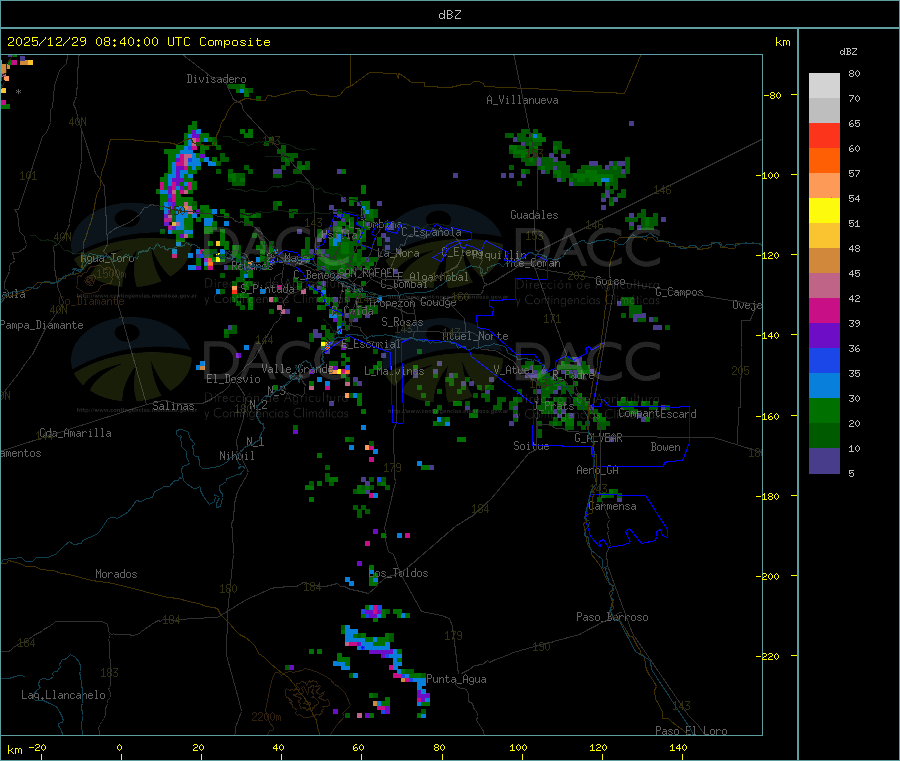Click the -20 km horizontal axis tick

tap(37, 747)
